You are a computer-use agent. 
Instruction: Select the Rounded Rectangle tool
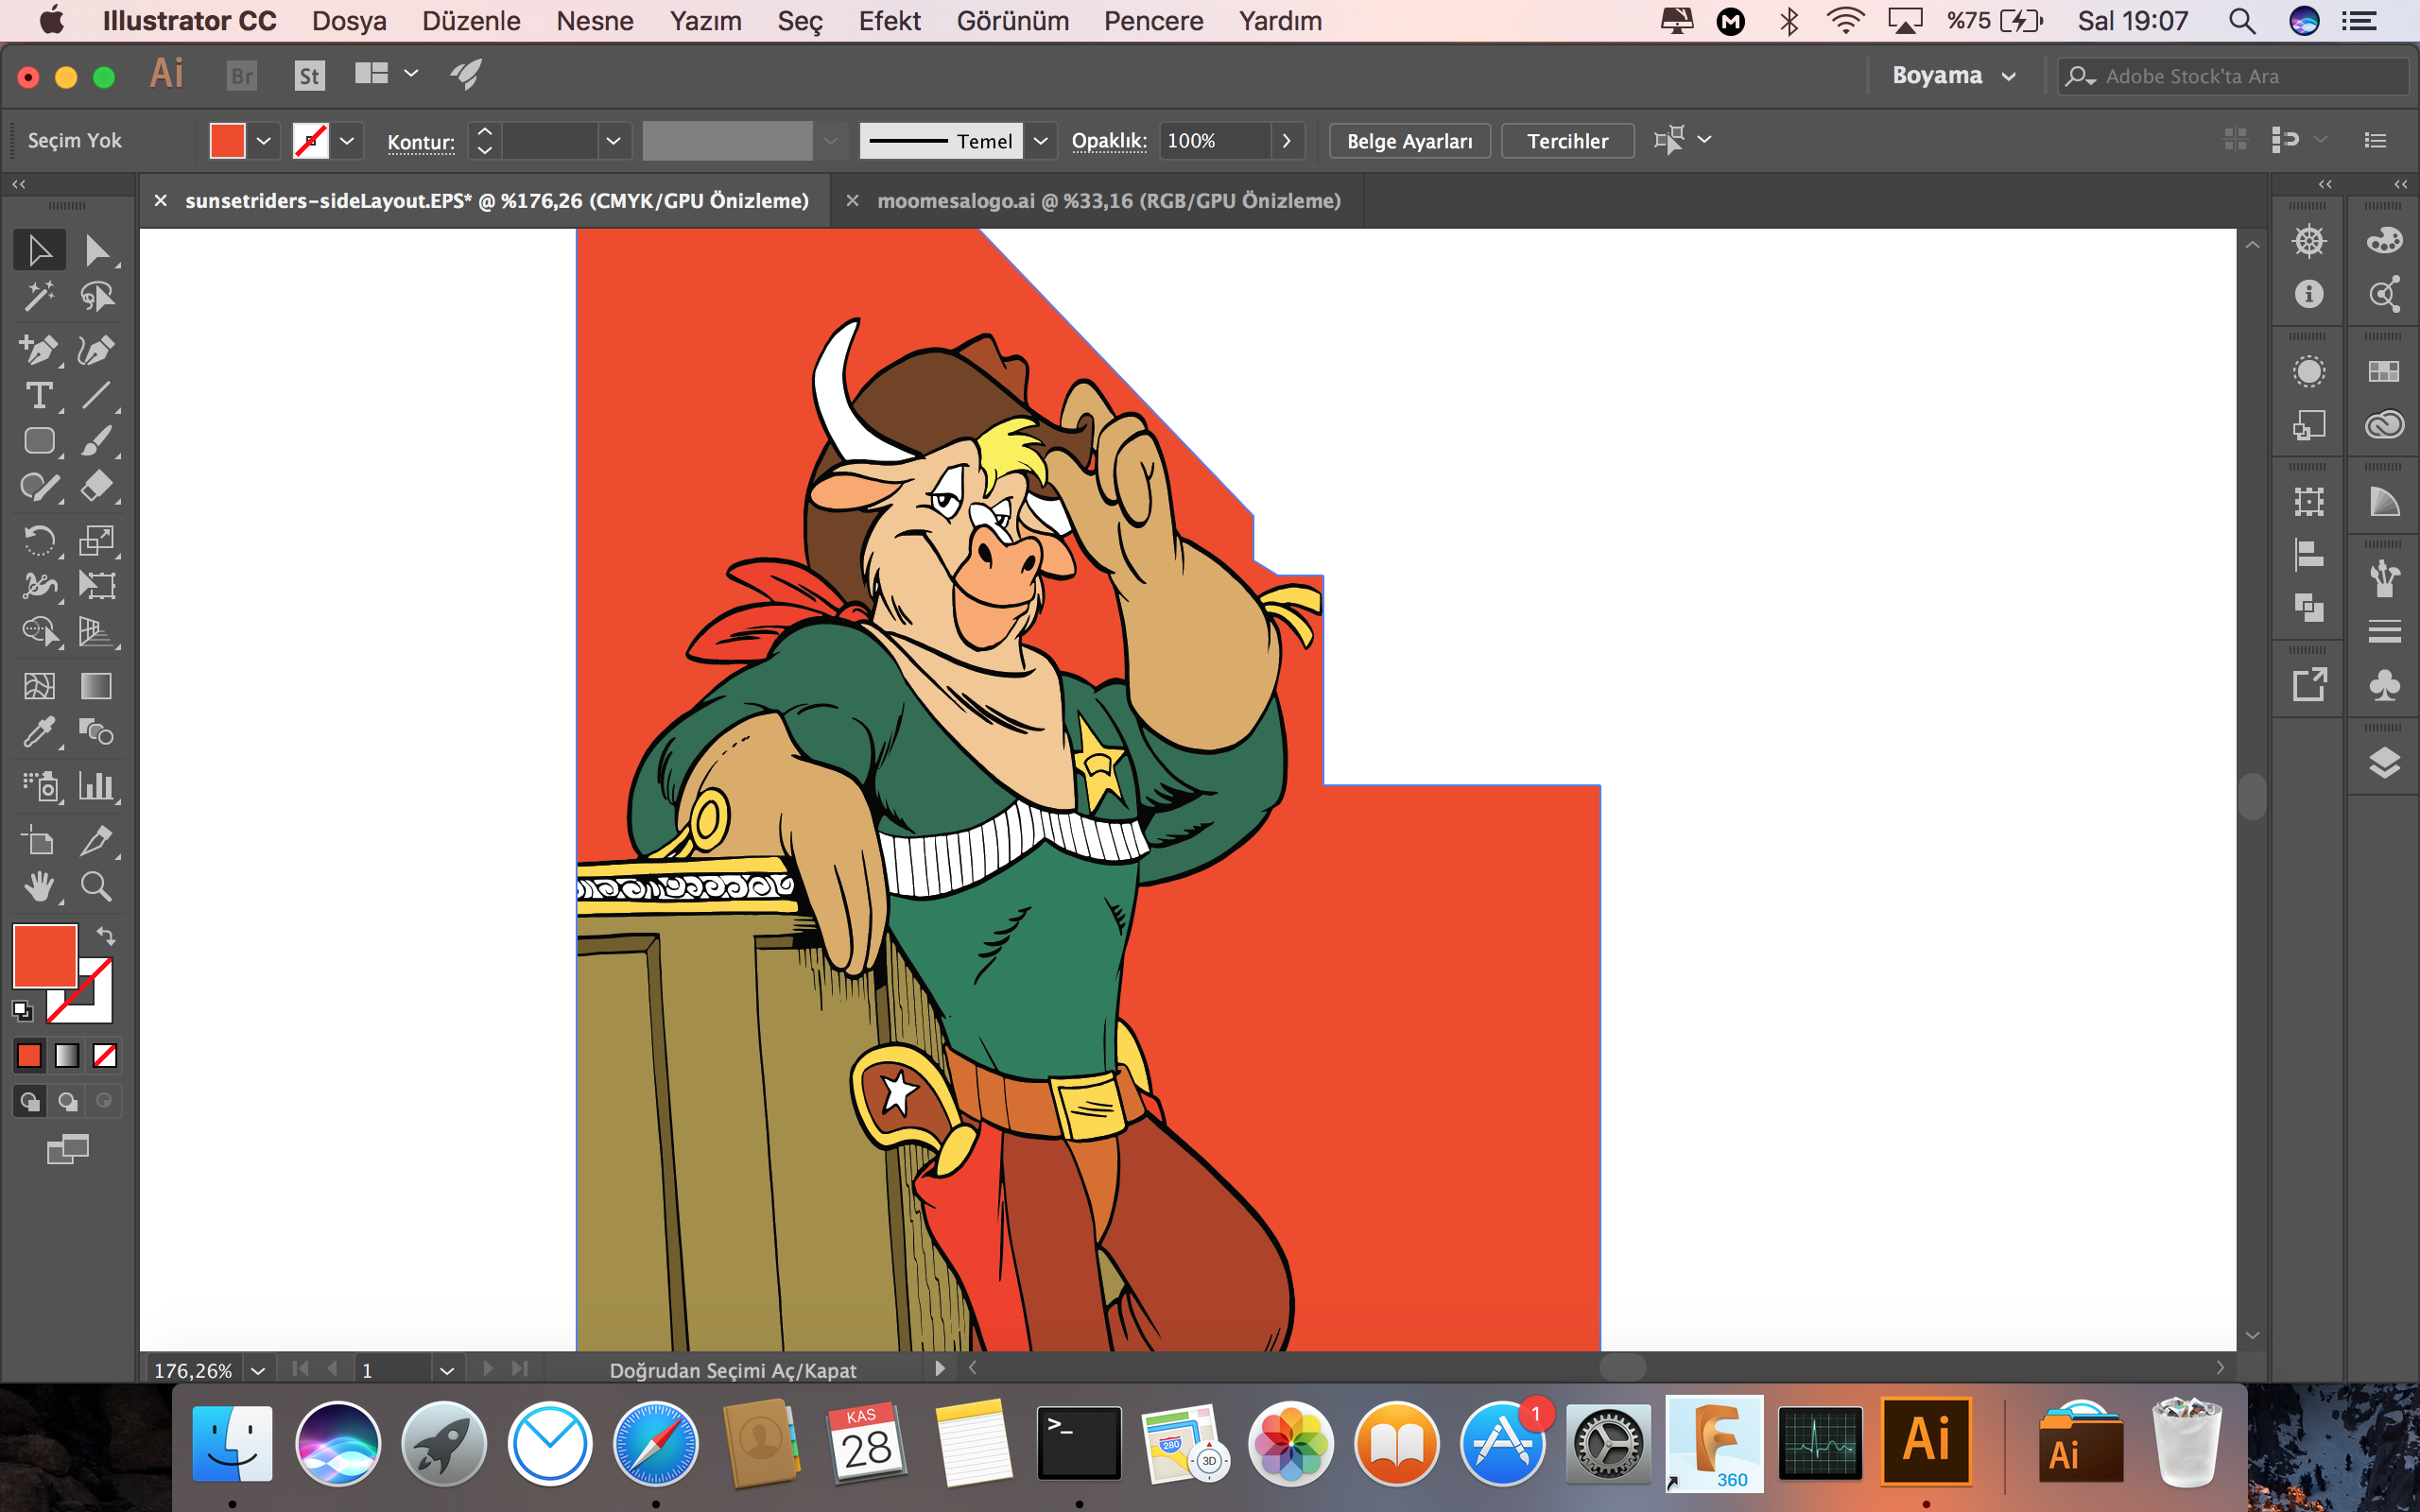tap(39, 441)
